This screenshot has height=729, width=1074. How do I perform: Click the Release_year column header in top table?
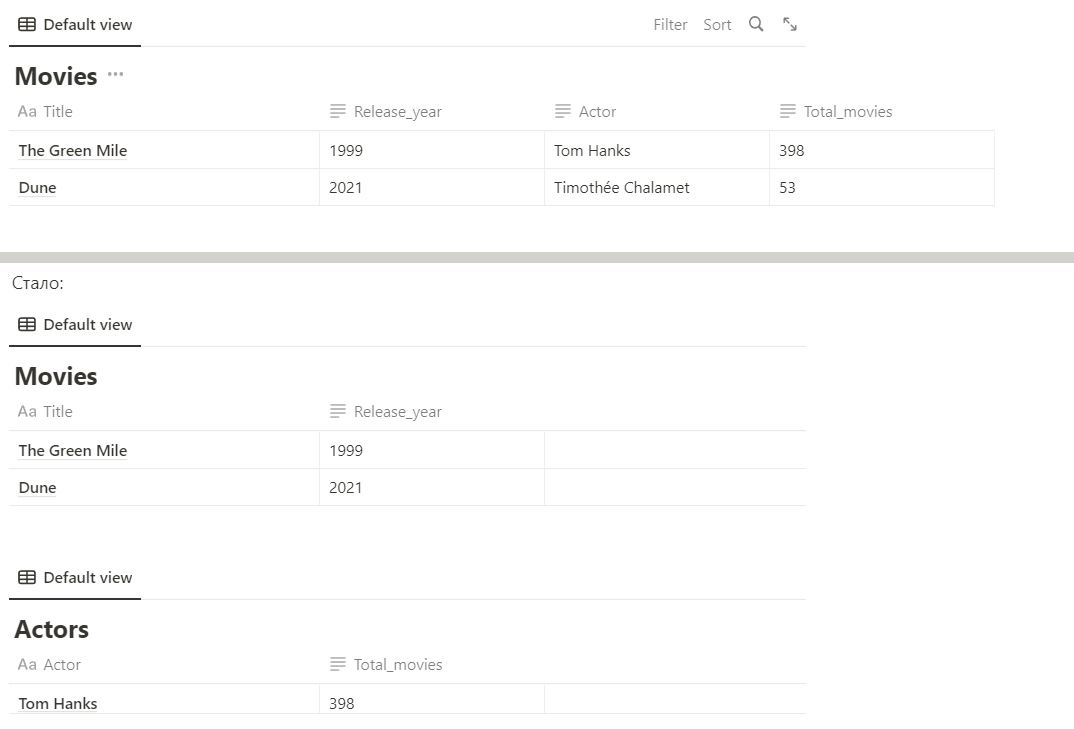[397, 112]
